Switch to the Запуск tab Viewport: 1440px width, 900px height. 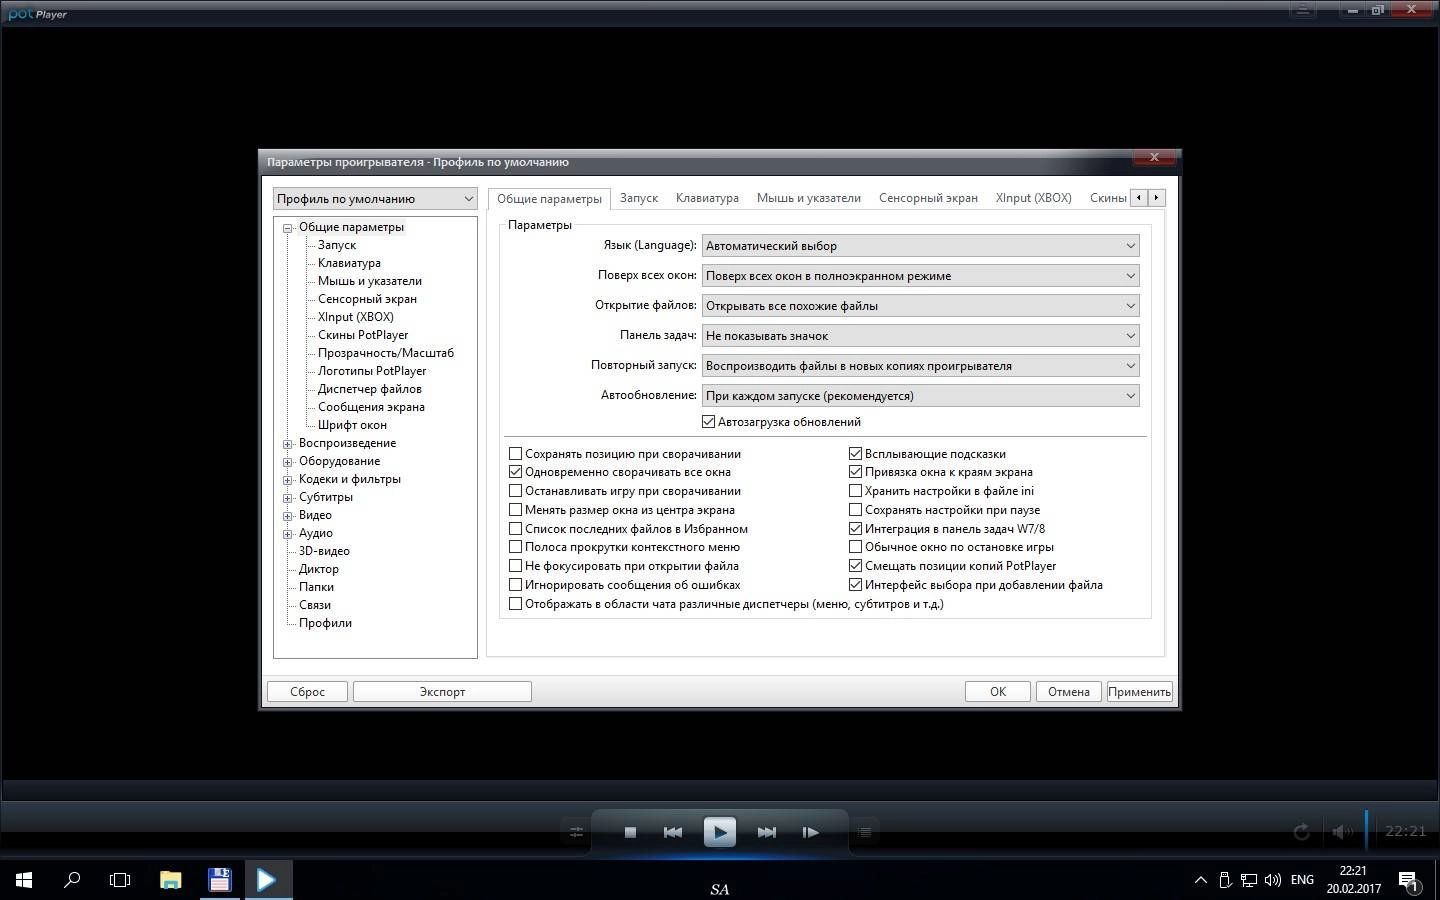click(639, 198)
